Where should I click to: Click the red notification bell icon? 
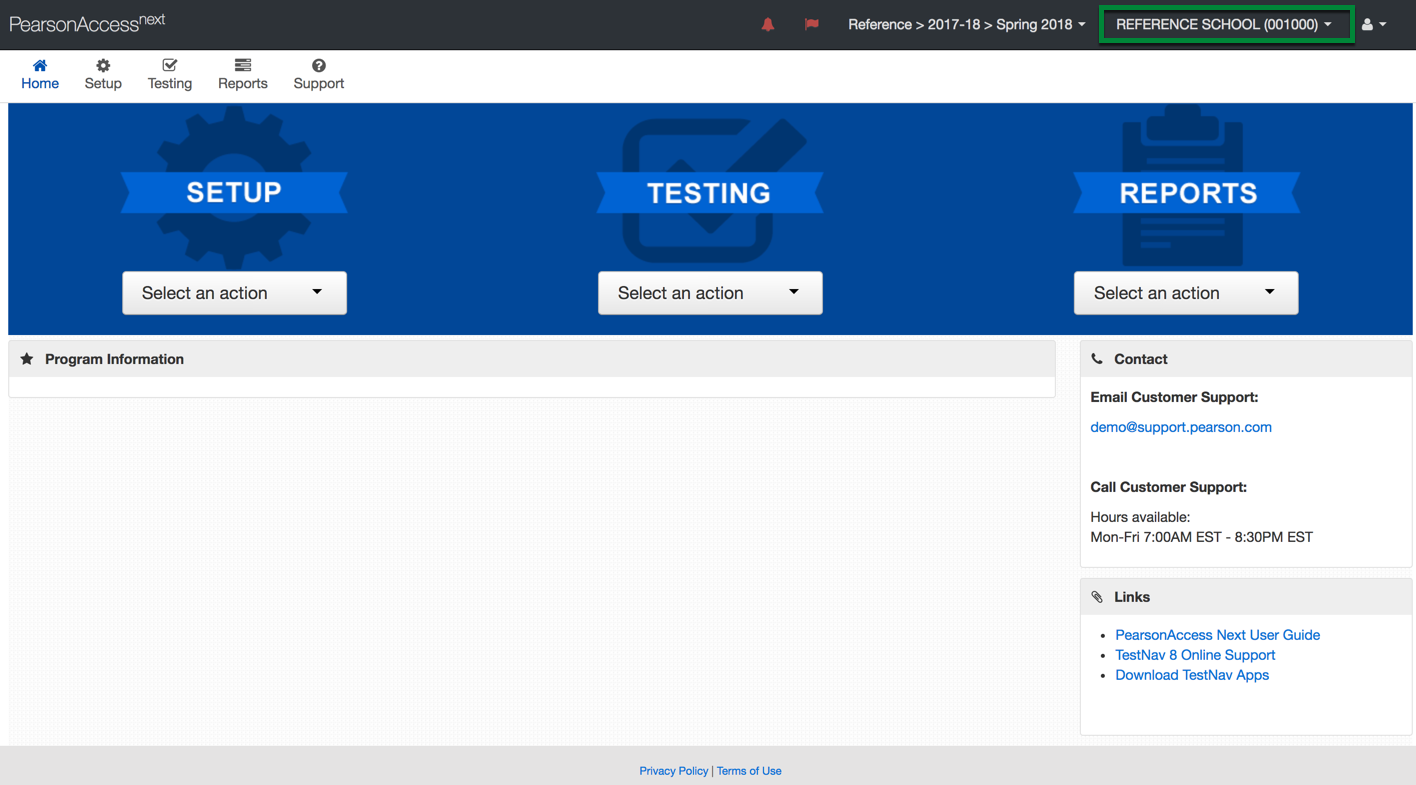(x=768, y=24)
